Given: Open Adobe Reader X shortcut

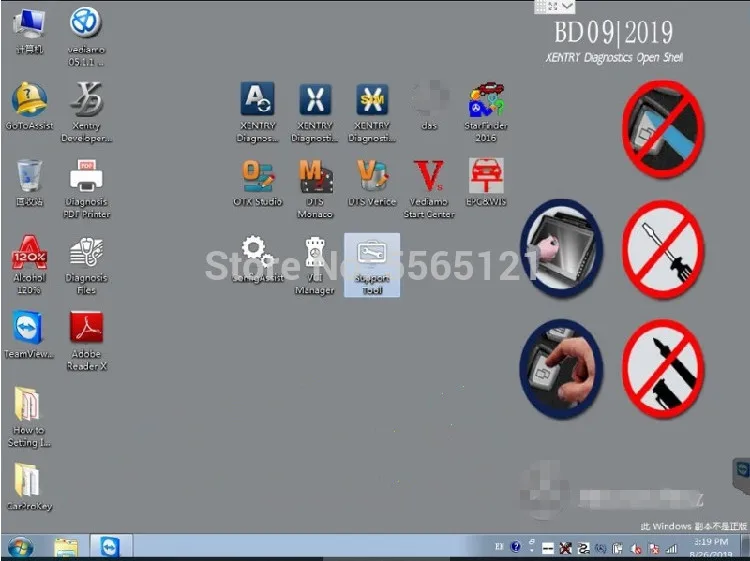Looking at the screenshot, I should tap(87, 341).
